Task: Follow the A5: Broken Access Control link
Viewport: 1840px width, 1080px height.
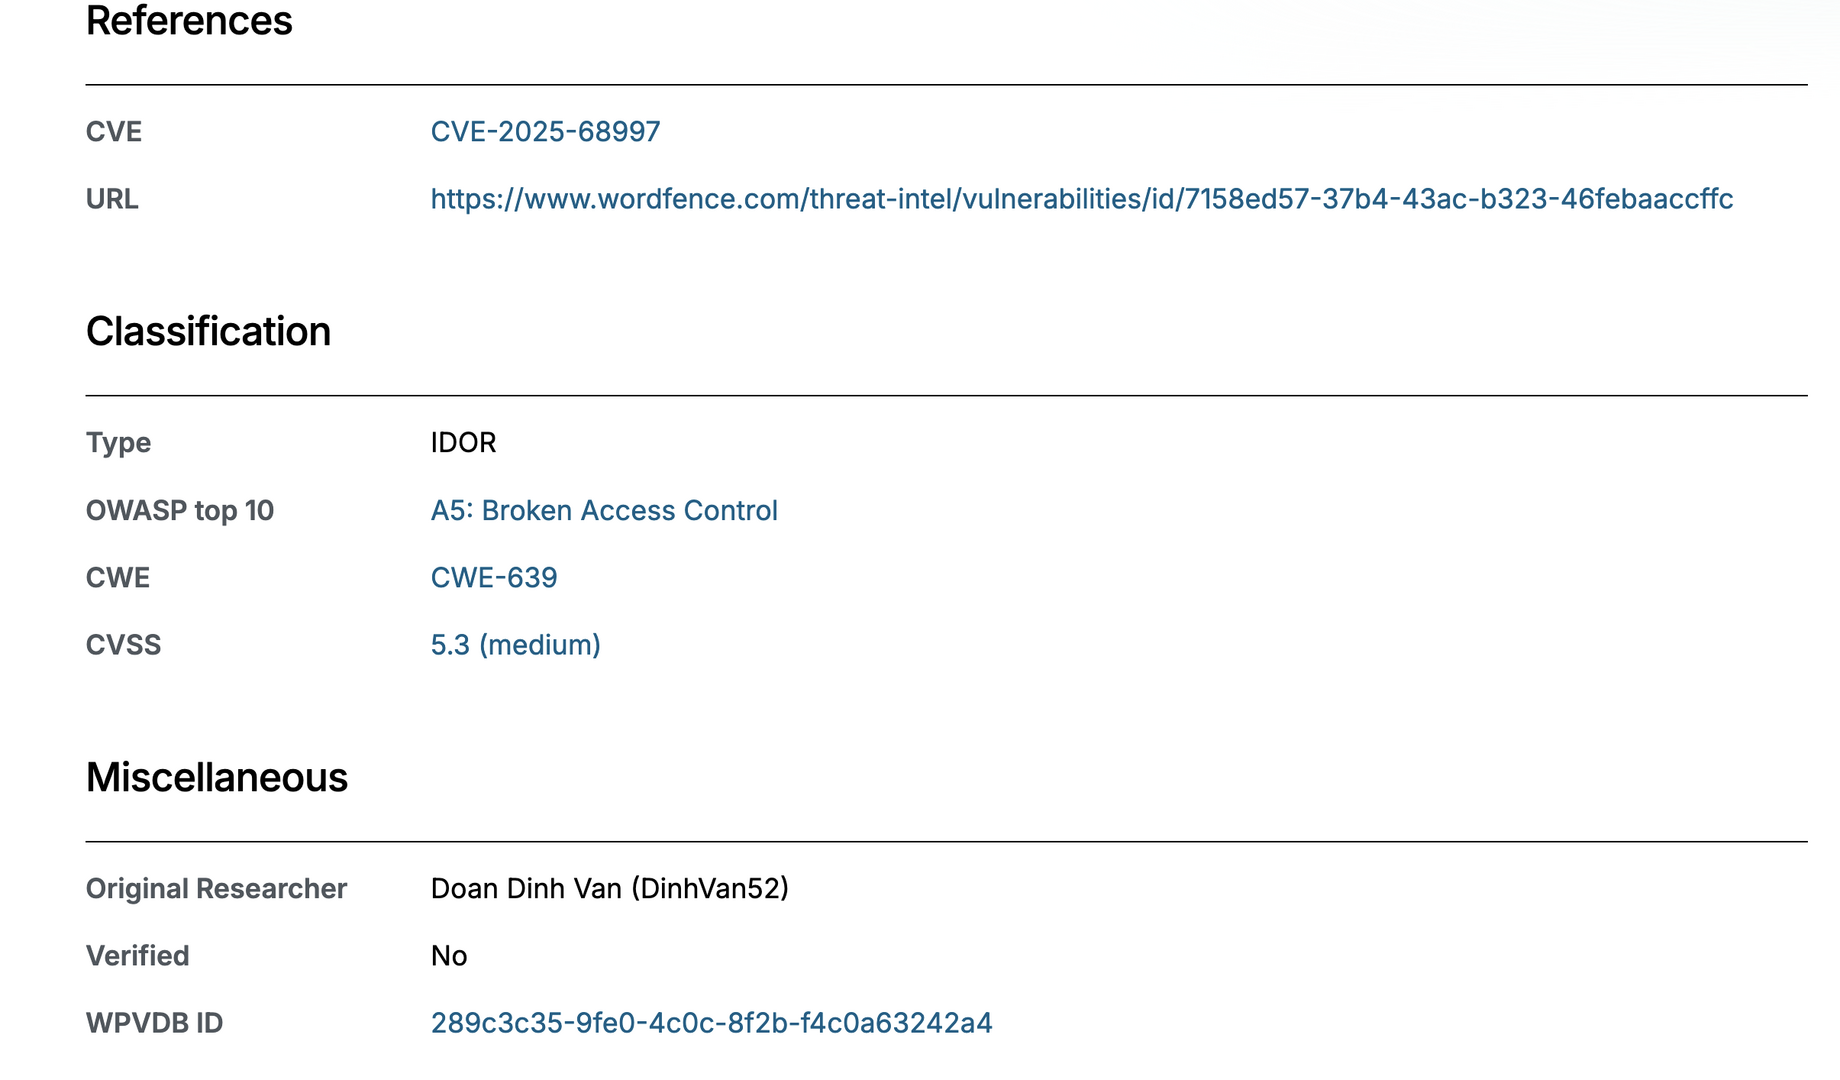Action: click(604, 510)
